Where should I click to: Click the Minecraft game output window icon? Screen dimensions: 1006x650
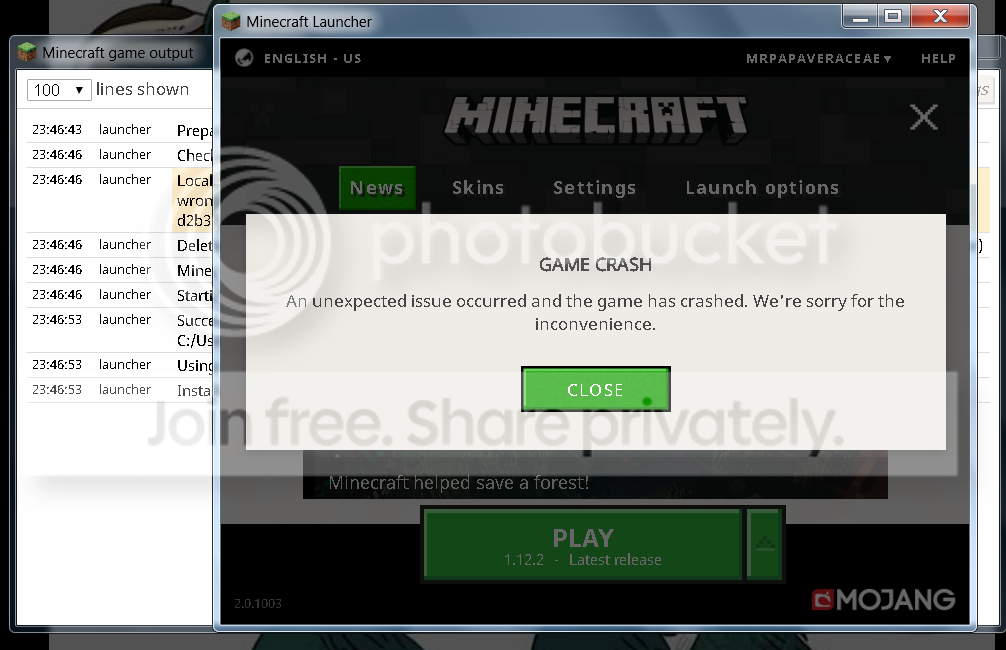click(27, 52)
